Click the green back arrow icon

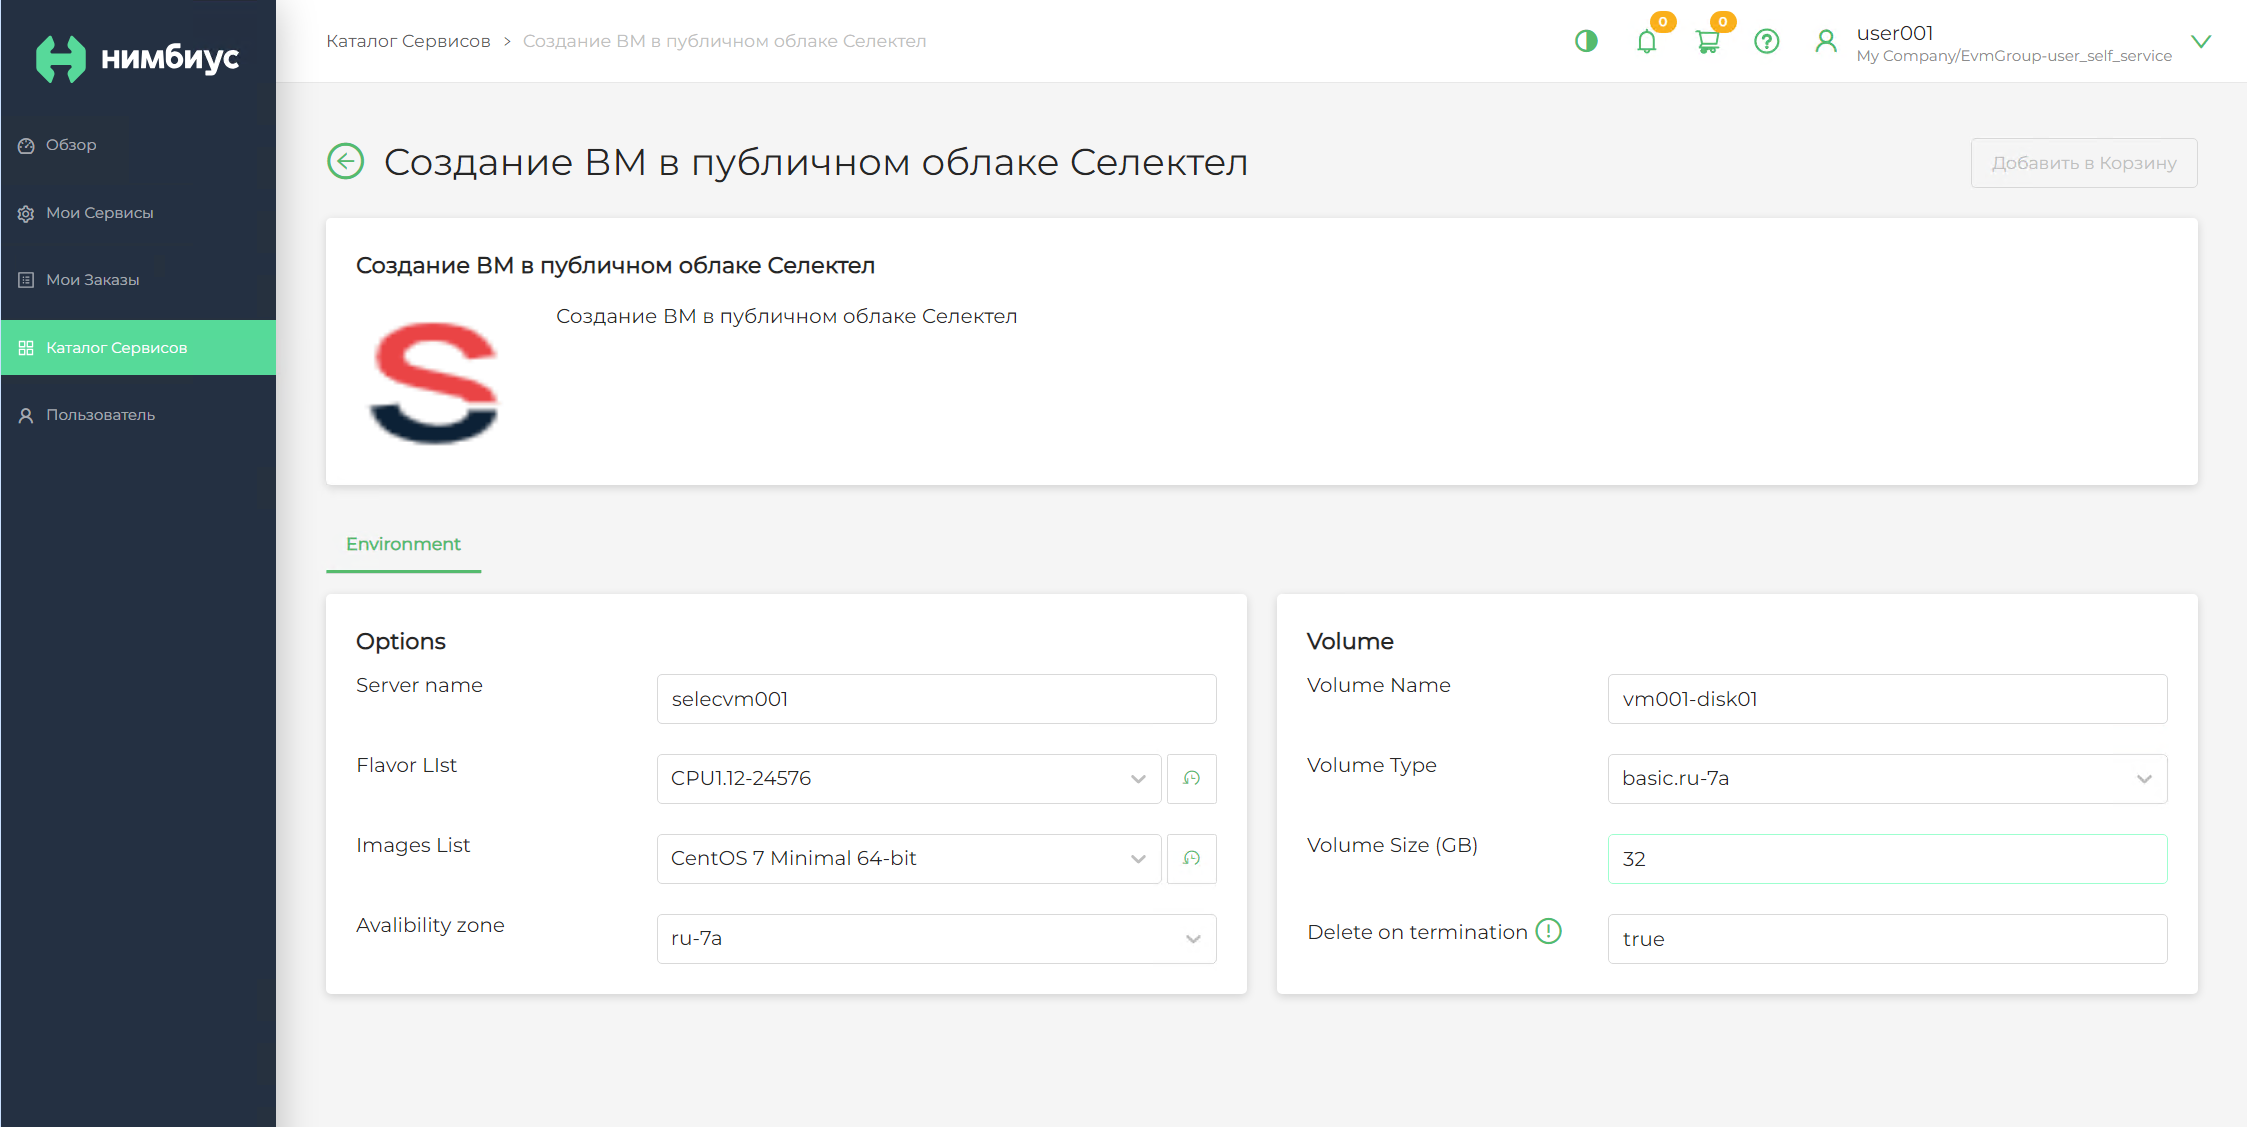coord(346,161)
